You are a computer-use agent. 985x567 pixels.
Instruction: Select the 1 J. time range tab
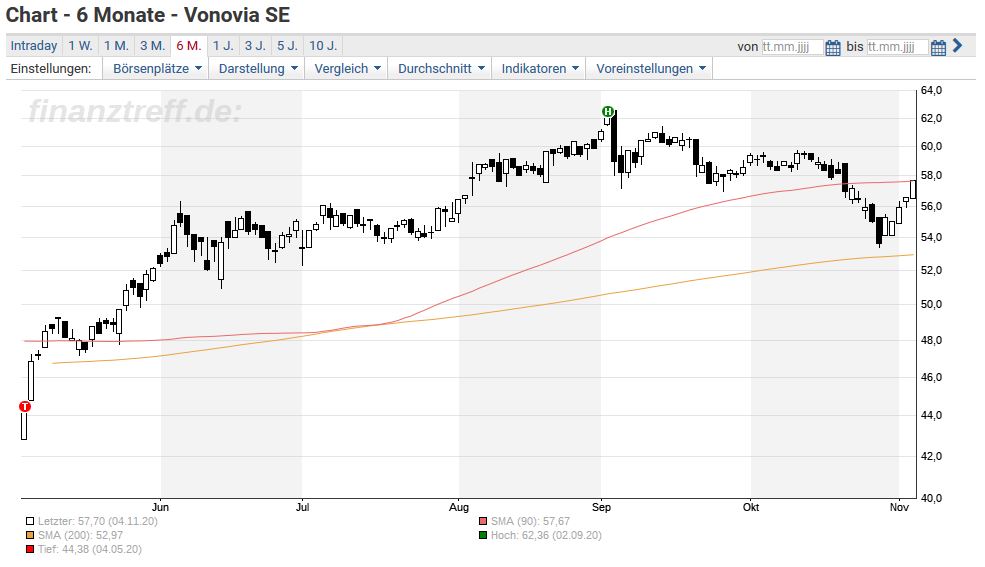223,46
